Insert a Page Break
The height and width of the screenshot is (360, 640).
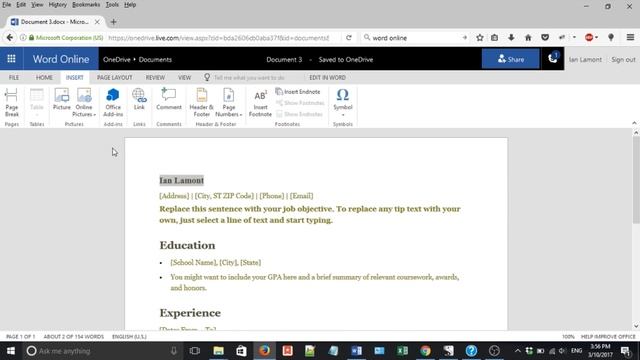click(x=11, y=102)
